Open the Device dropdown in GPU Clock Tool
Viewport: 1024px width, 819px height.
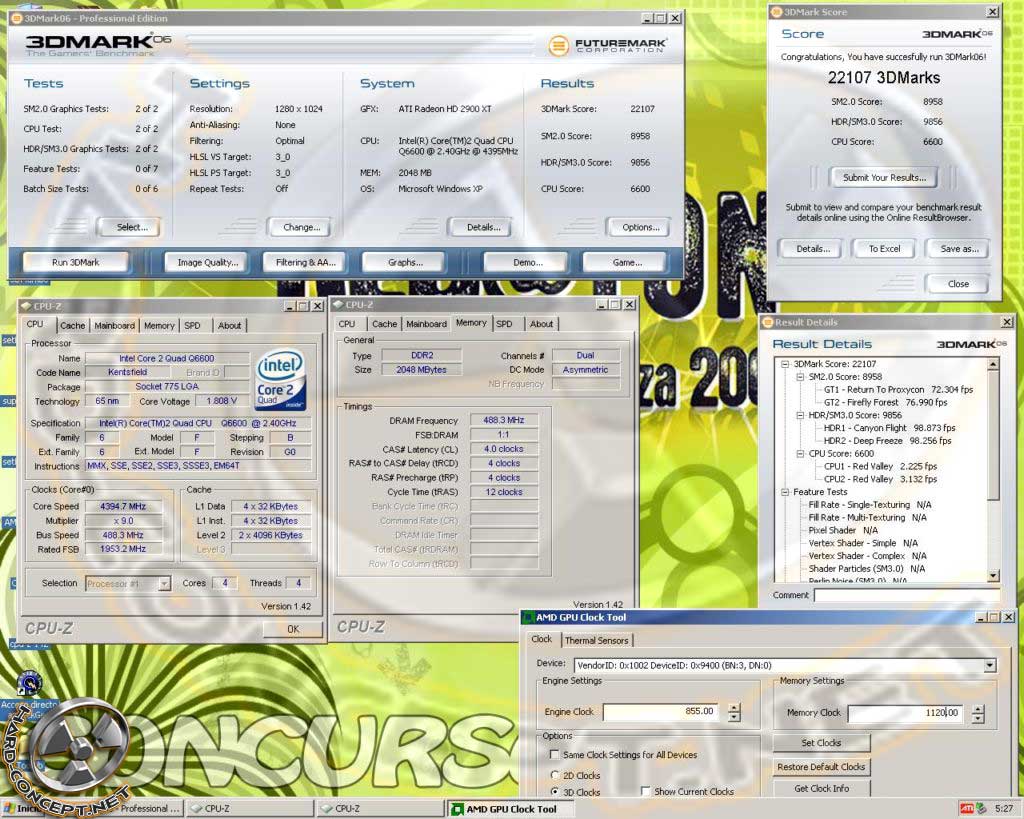pos(990,666)
